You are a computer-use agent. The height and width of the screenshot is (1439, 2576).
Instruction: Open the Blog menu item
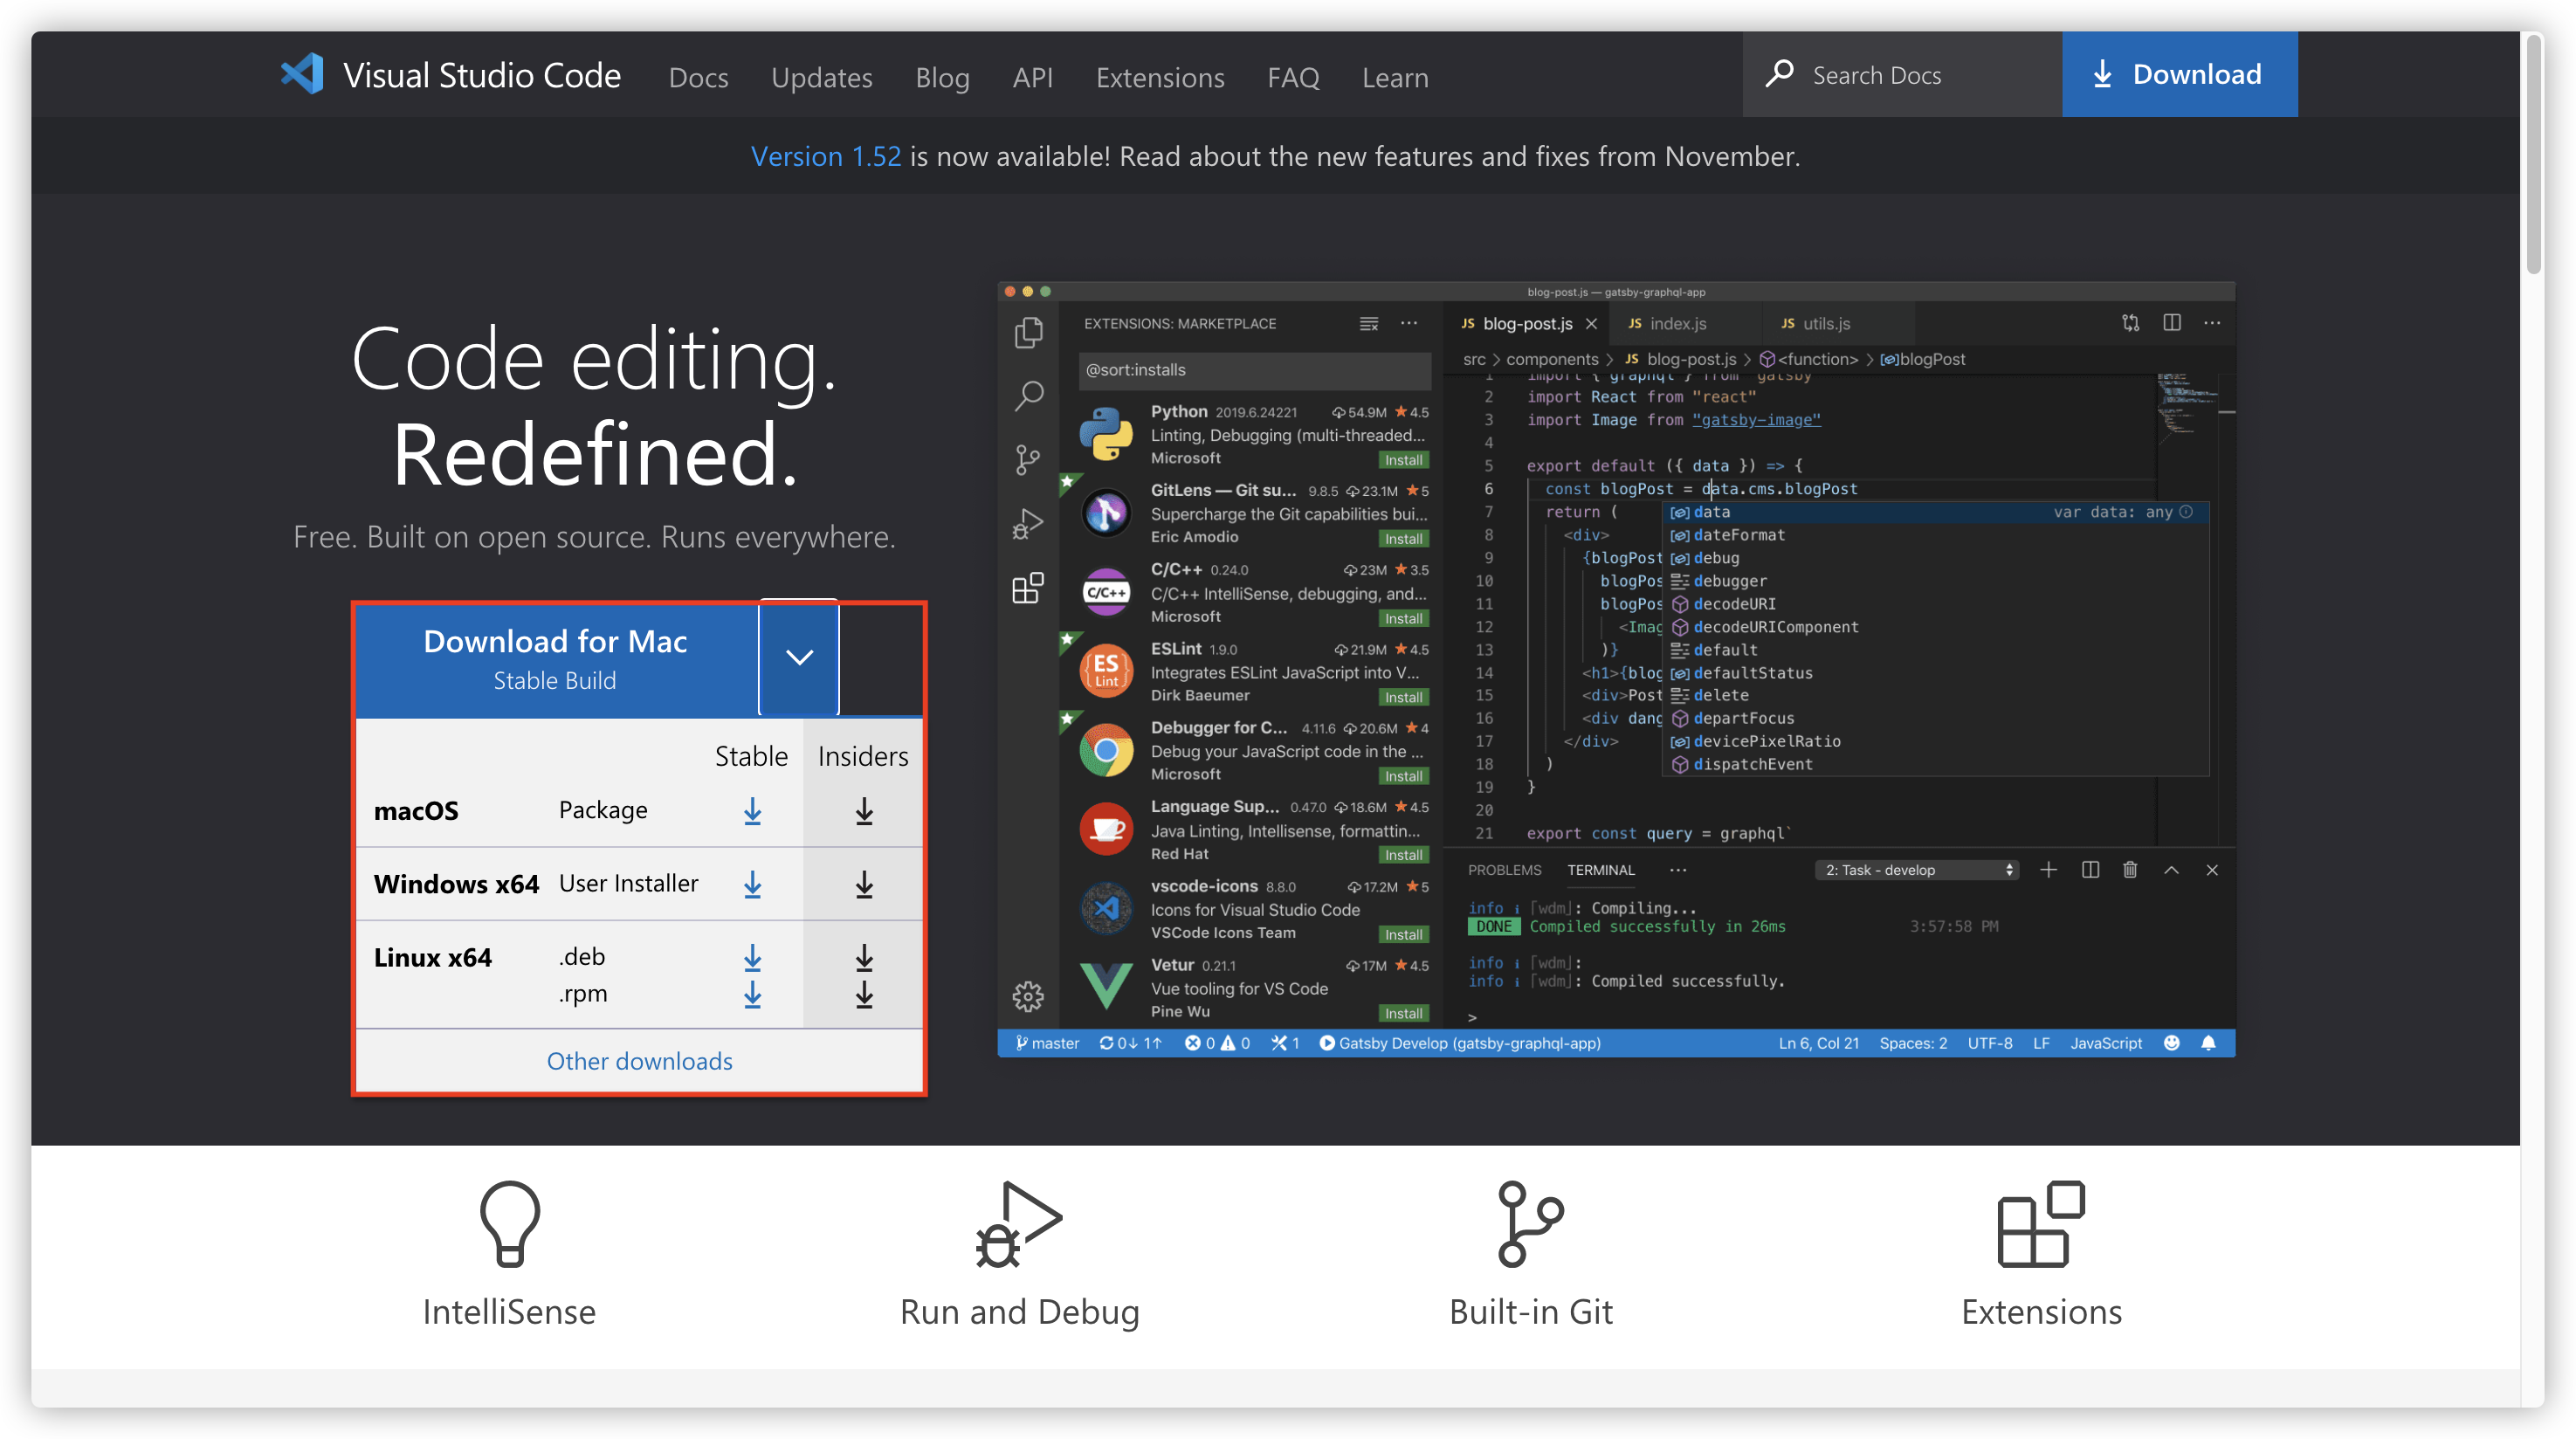[x=942, y=77]
